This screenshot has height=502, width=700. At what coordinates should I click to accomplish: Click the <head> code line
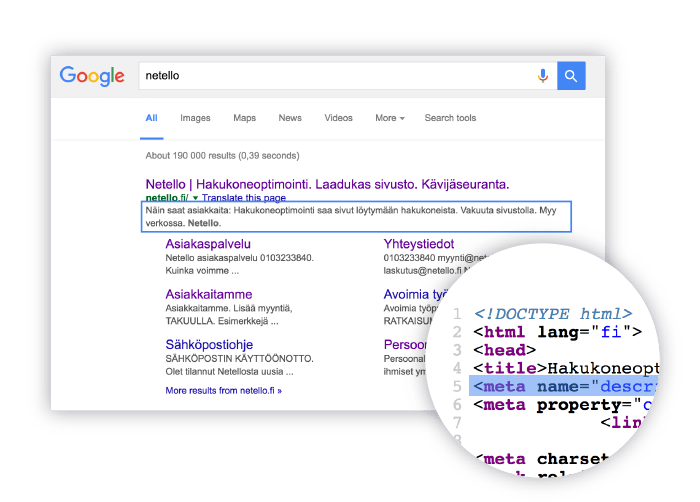[x=504, y=350]
